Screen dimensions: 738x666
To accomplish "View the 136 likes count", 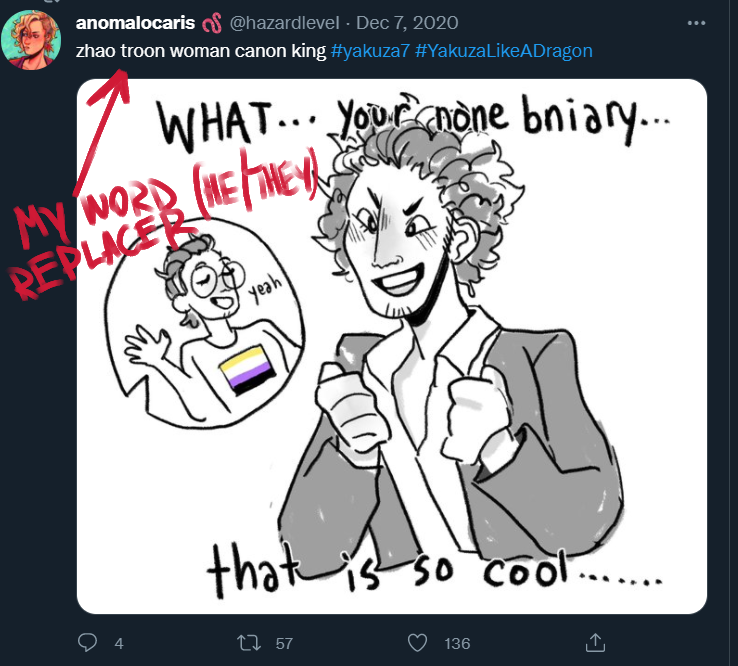I will tap(457, 643).
